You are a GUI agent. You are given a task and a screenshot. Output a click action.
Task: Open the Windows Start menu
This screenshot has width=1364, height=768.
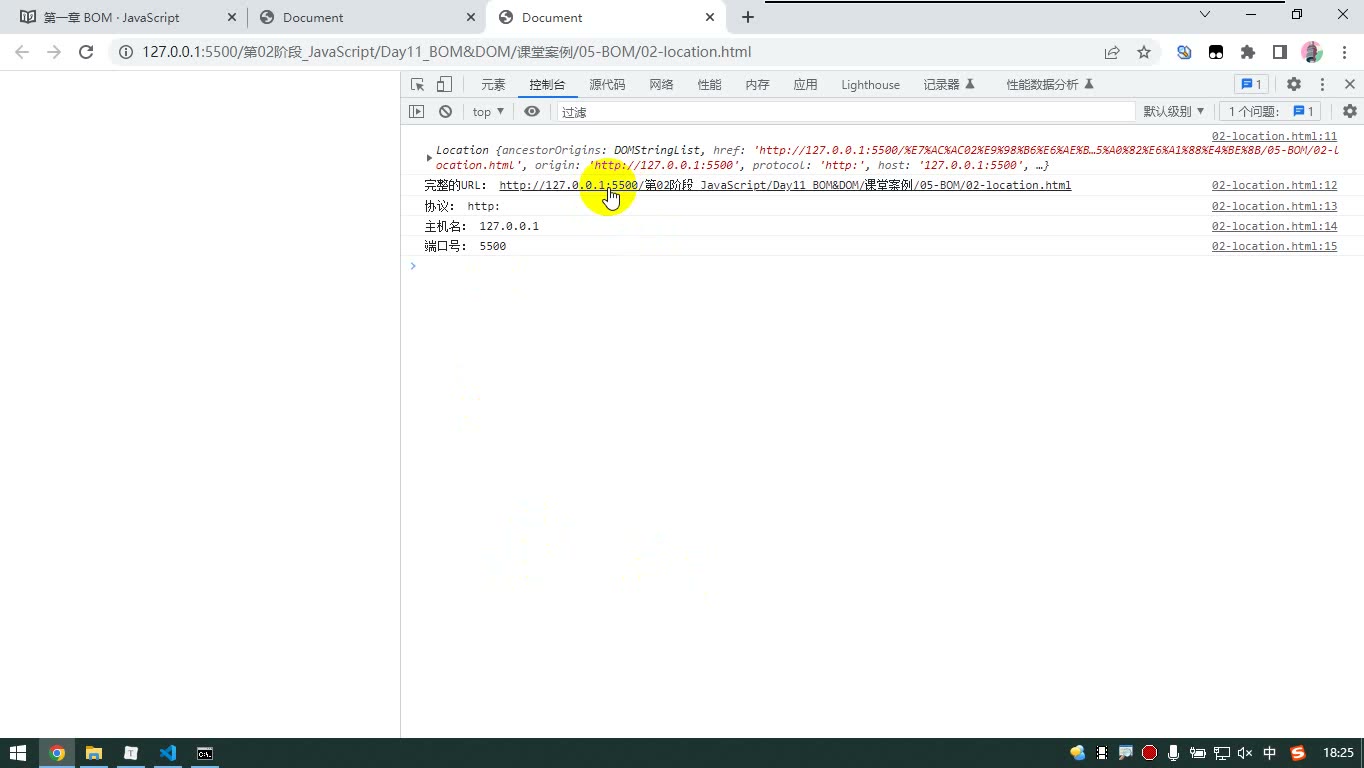pos(18,753)
